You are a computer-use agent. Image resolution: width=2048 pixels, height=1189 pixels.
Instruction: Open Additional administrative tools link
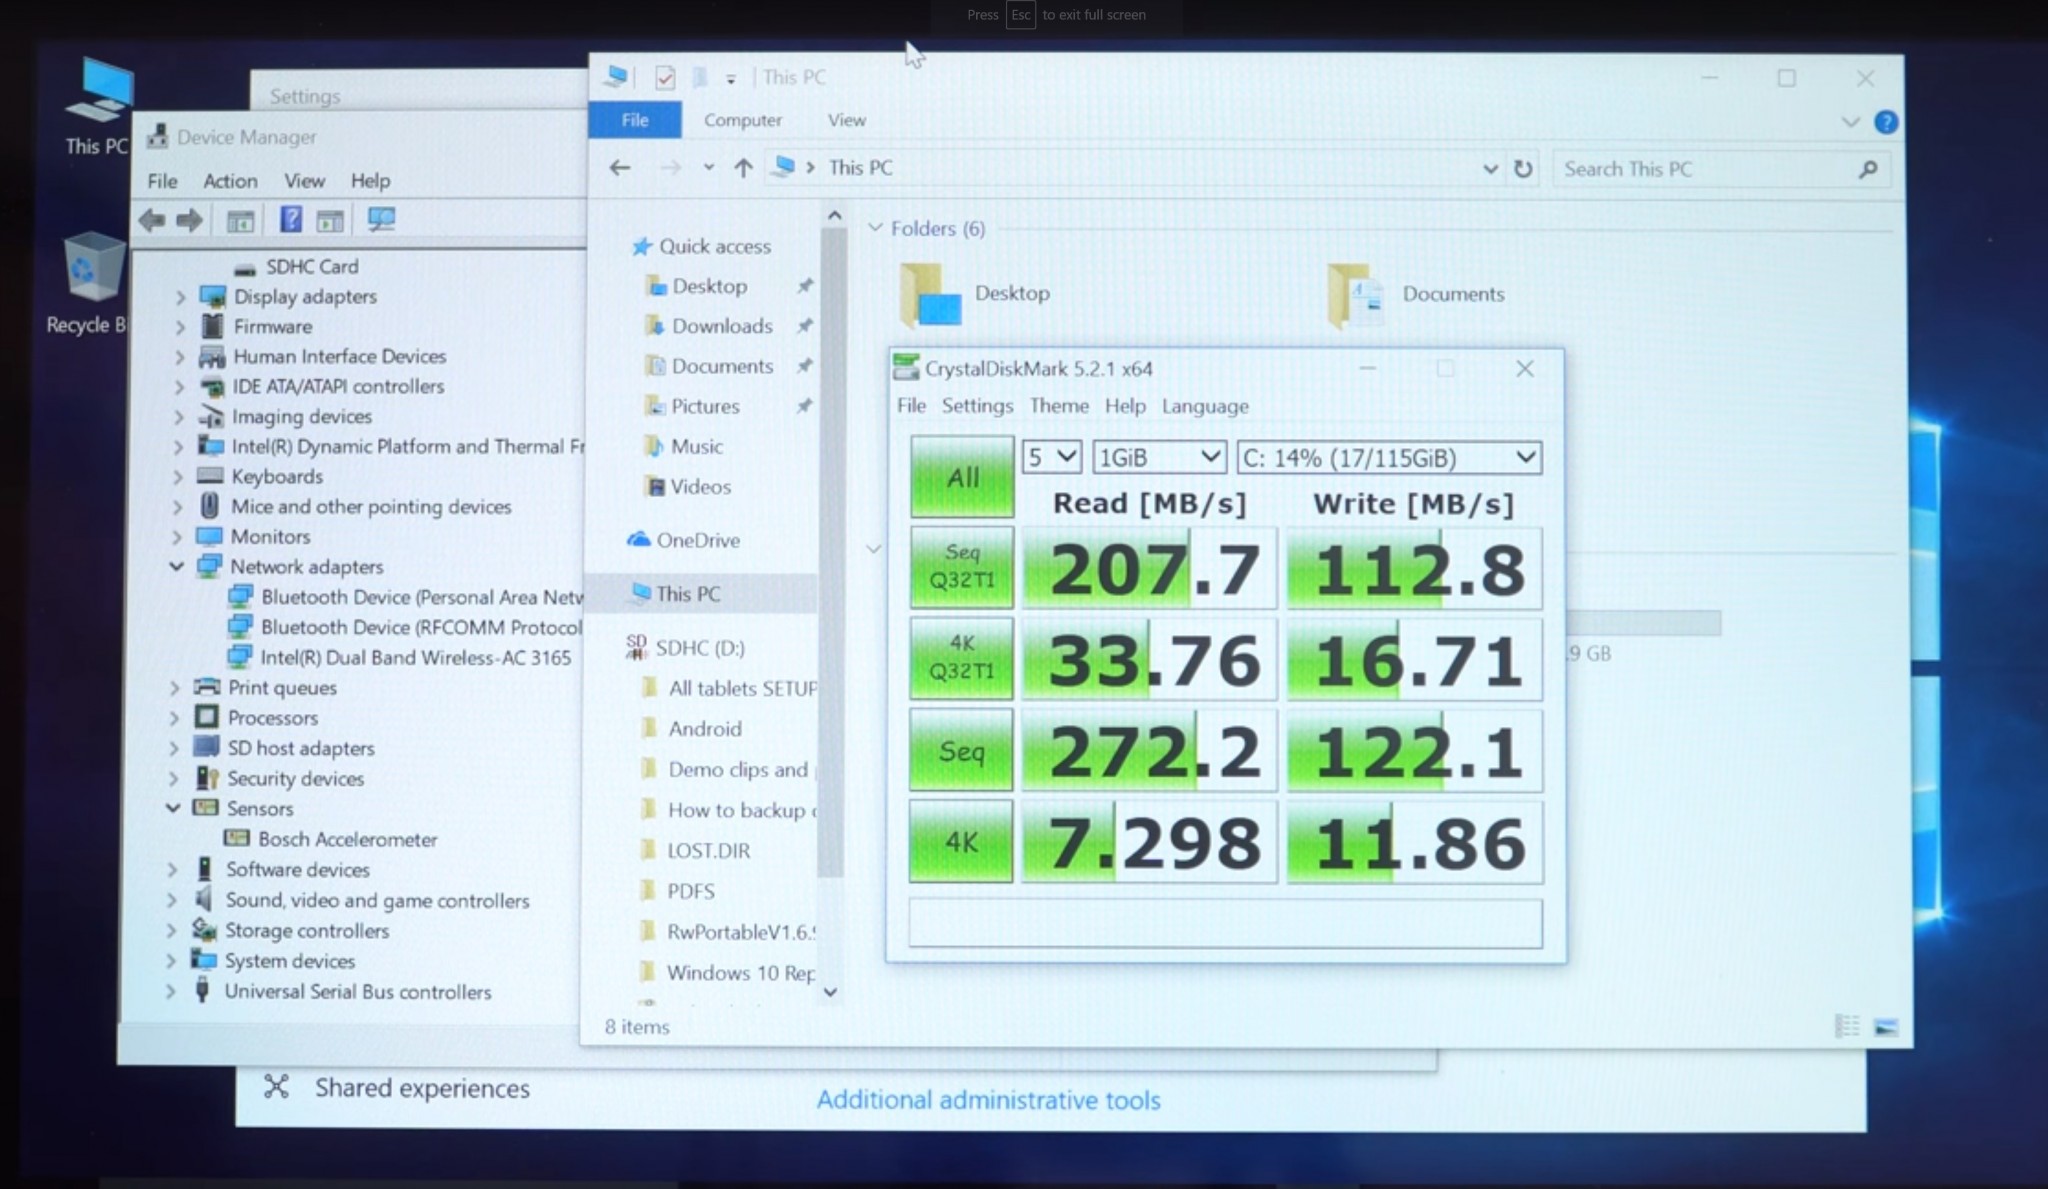coord(988,1100)
